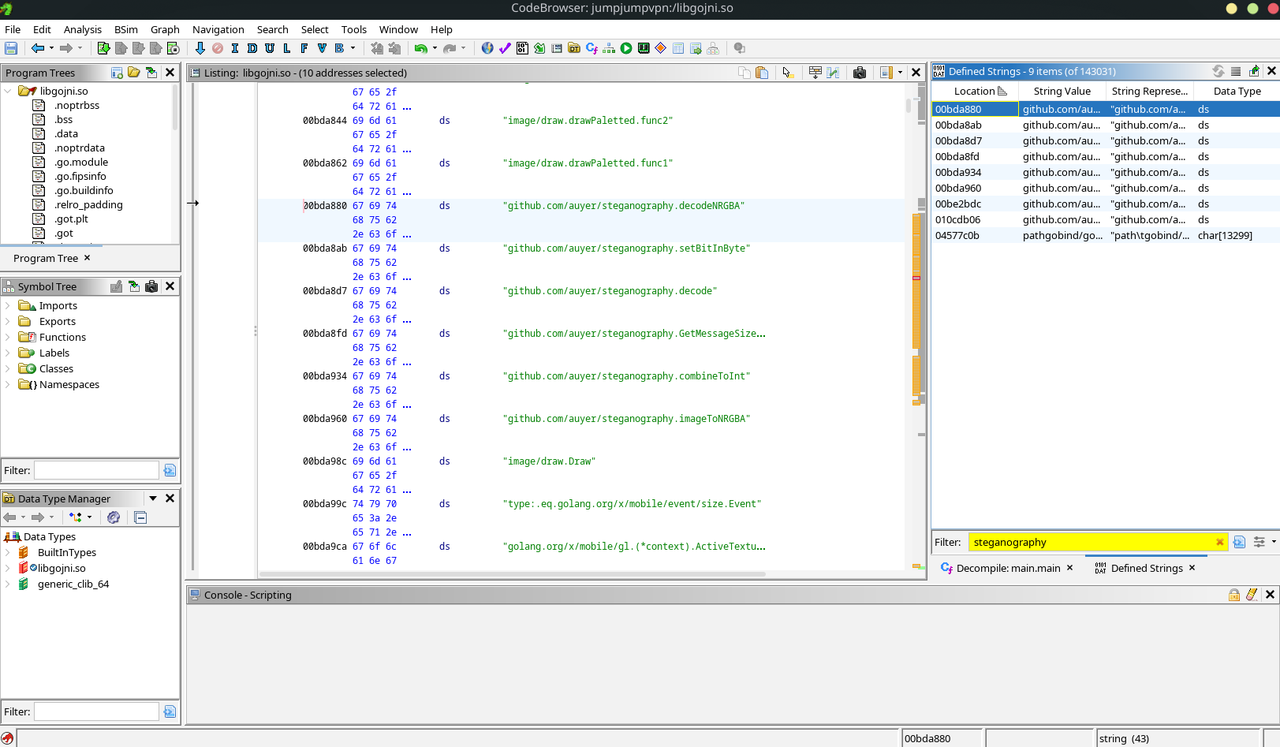Screen dimensions: 1280x747
Task: Expand the Imports folder in Symbol Tree
Action: tap(9, 306)
